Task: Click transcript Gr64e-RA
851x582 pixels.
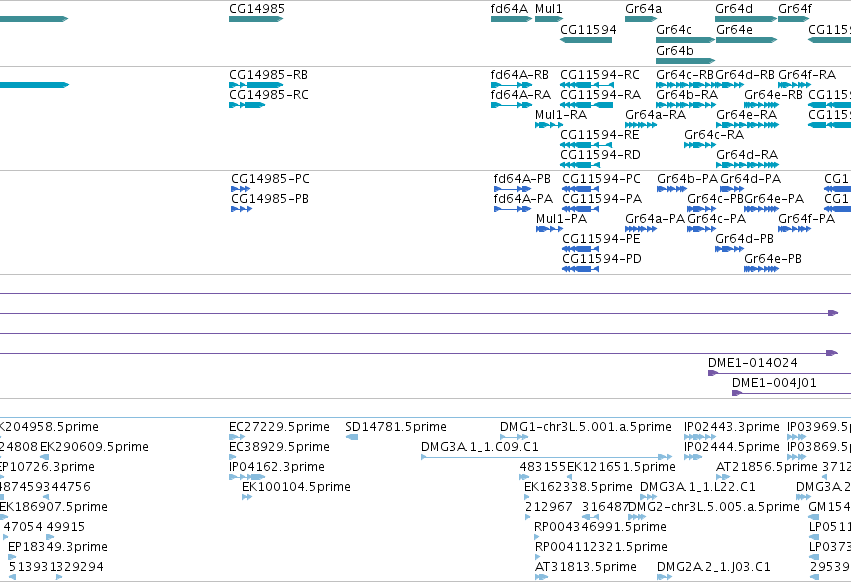Action: tap(747, 125)
